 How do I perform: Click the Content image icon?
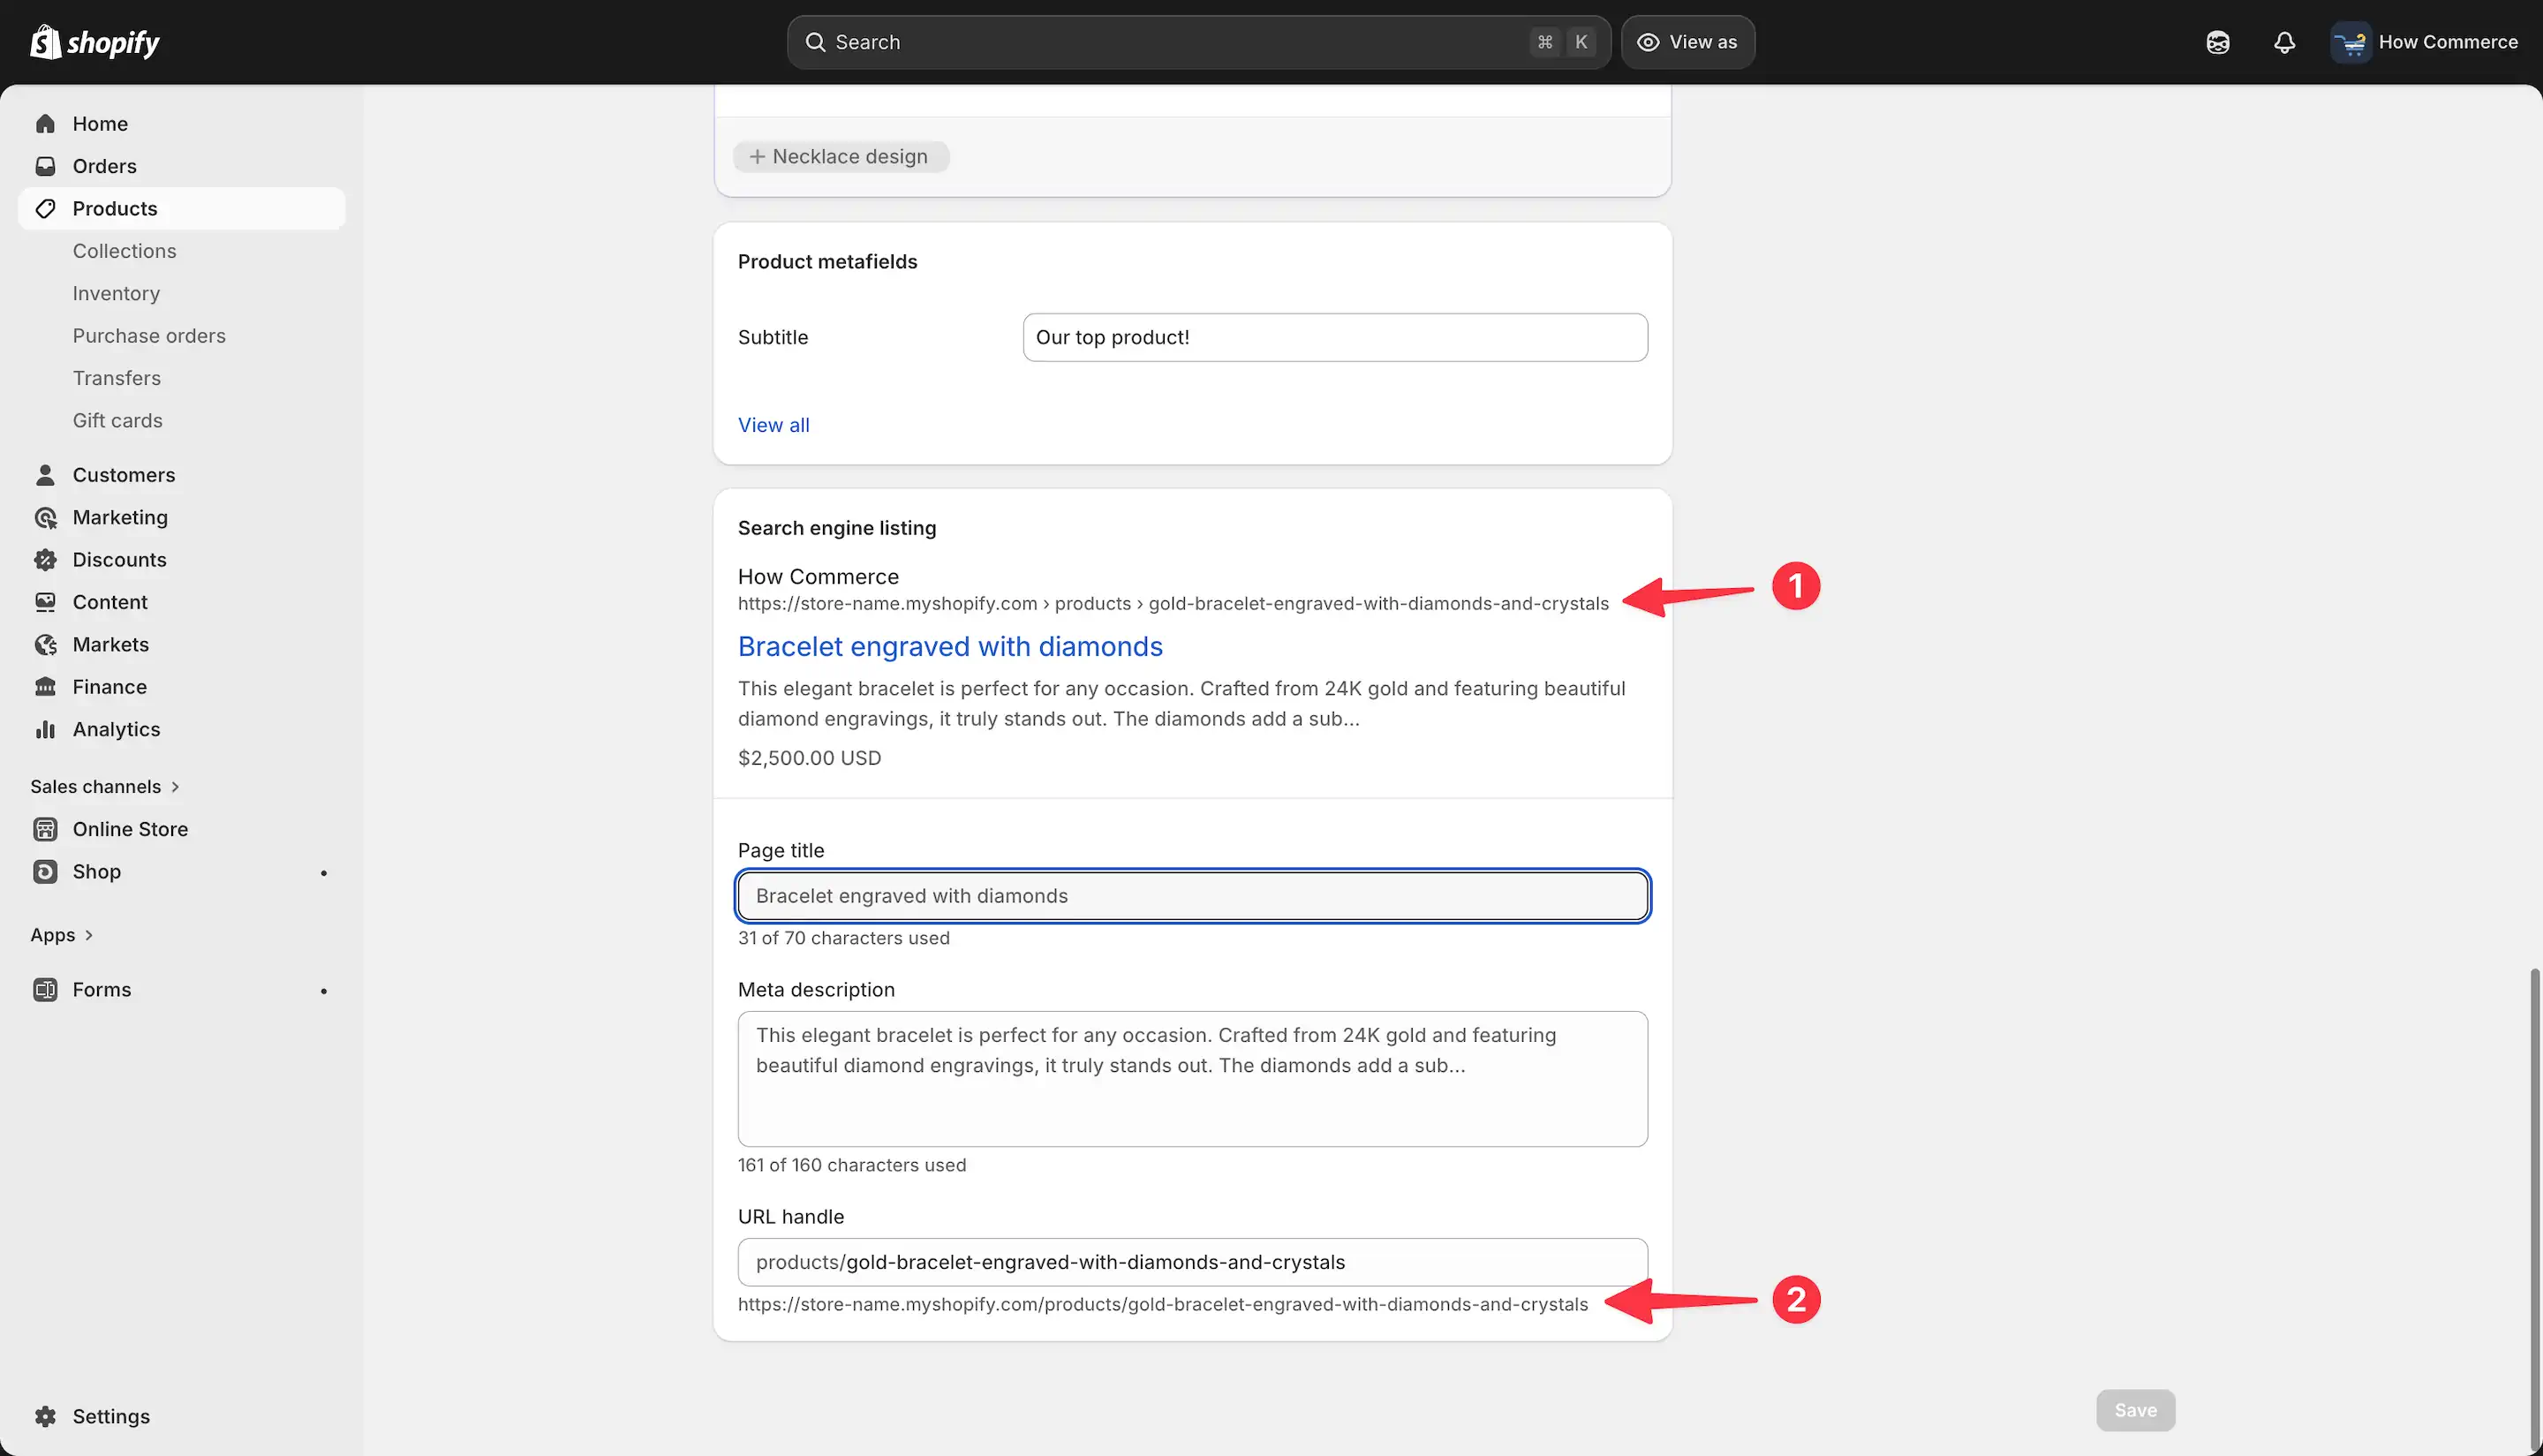point(45,602)
